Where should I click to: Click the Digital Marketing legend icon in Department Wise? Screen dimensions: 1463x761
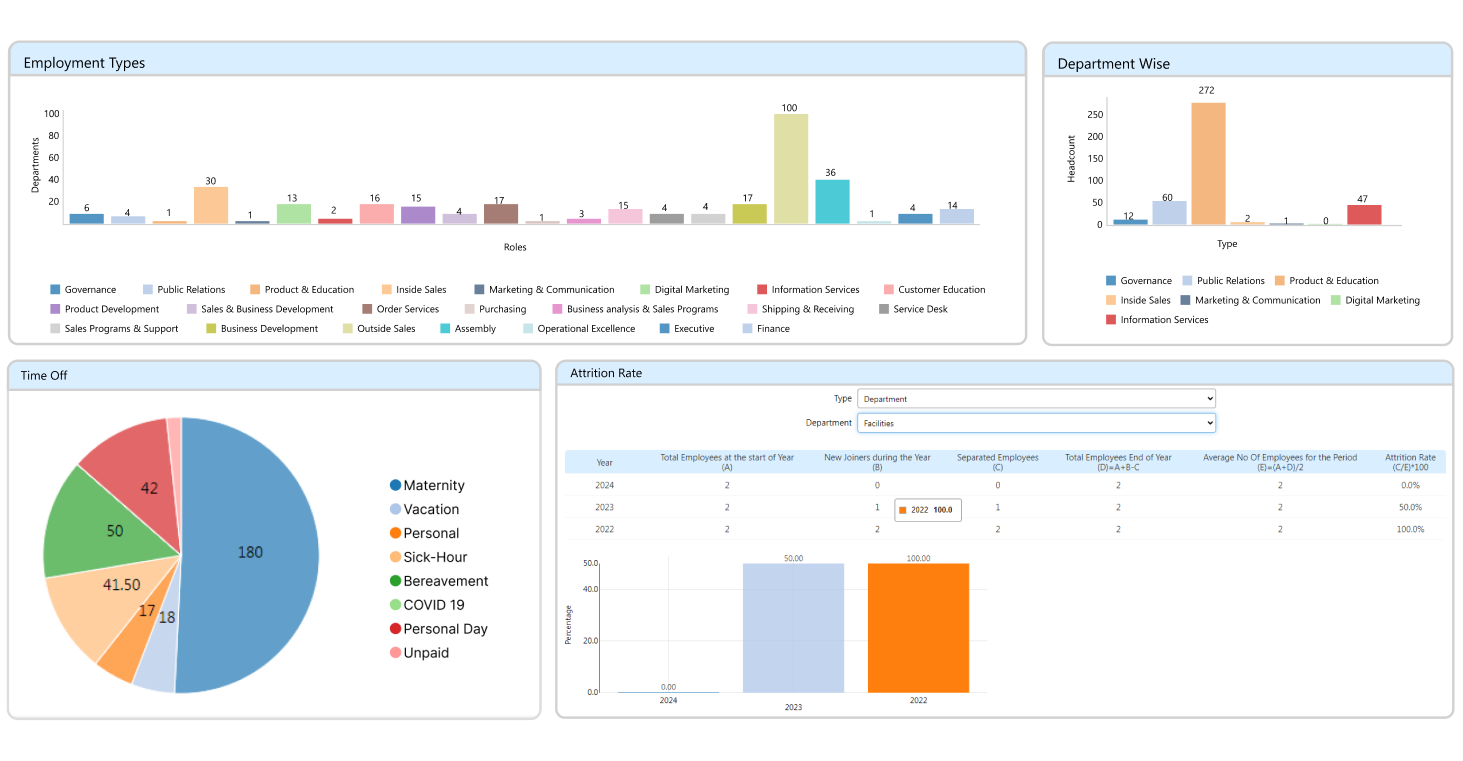coord(1336,300)
